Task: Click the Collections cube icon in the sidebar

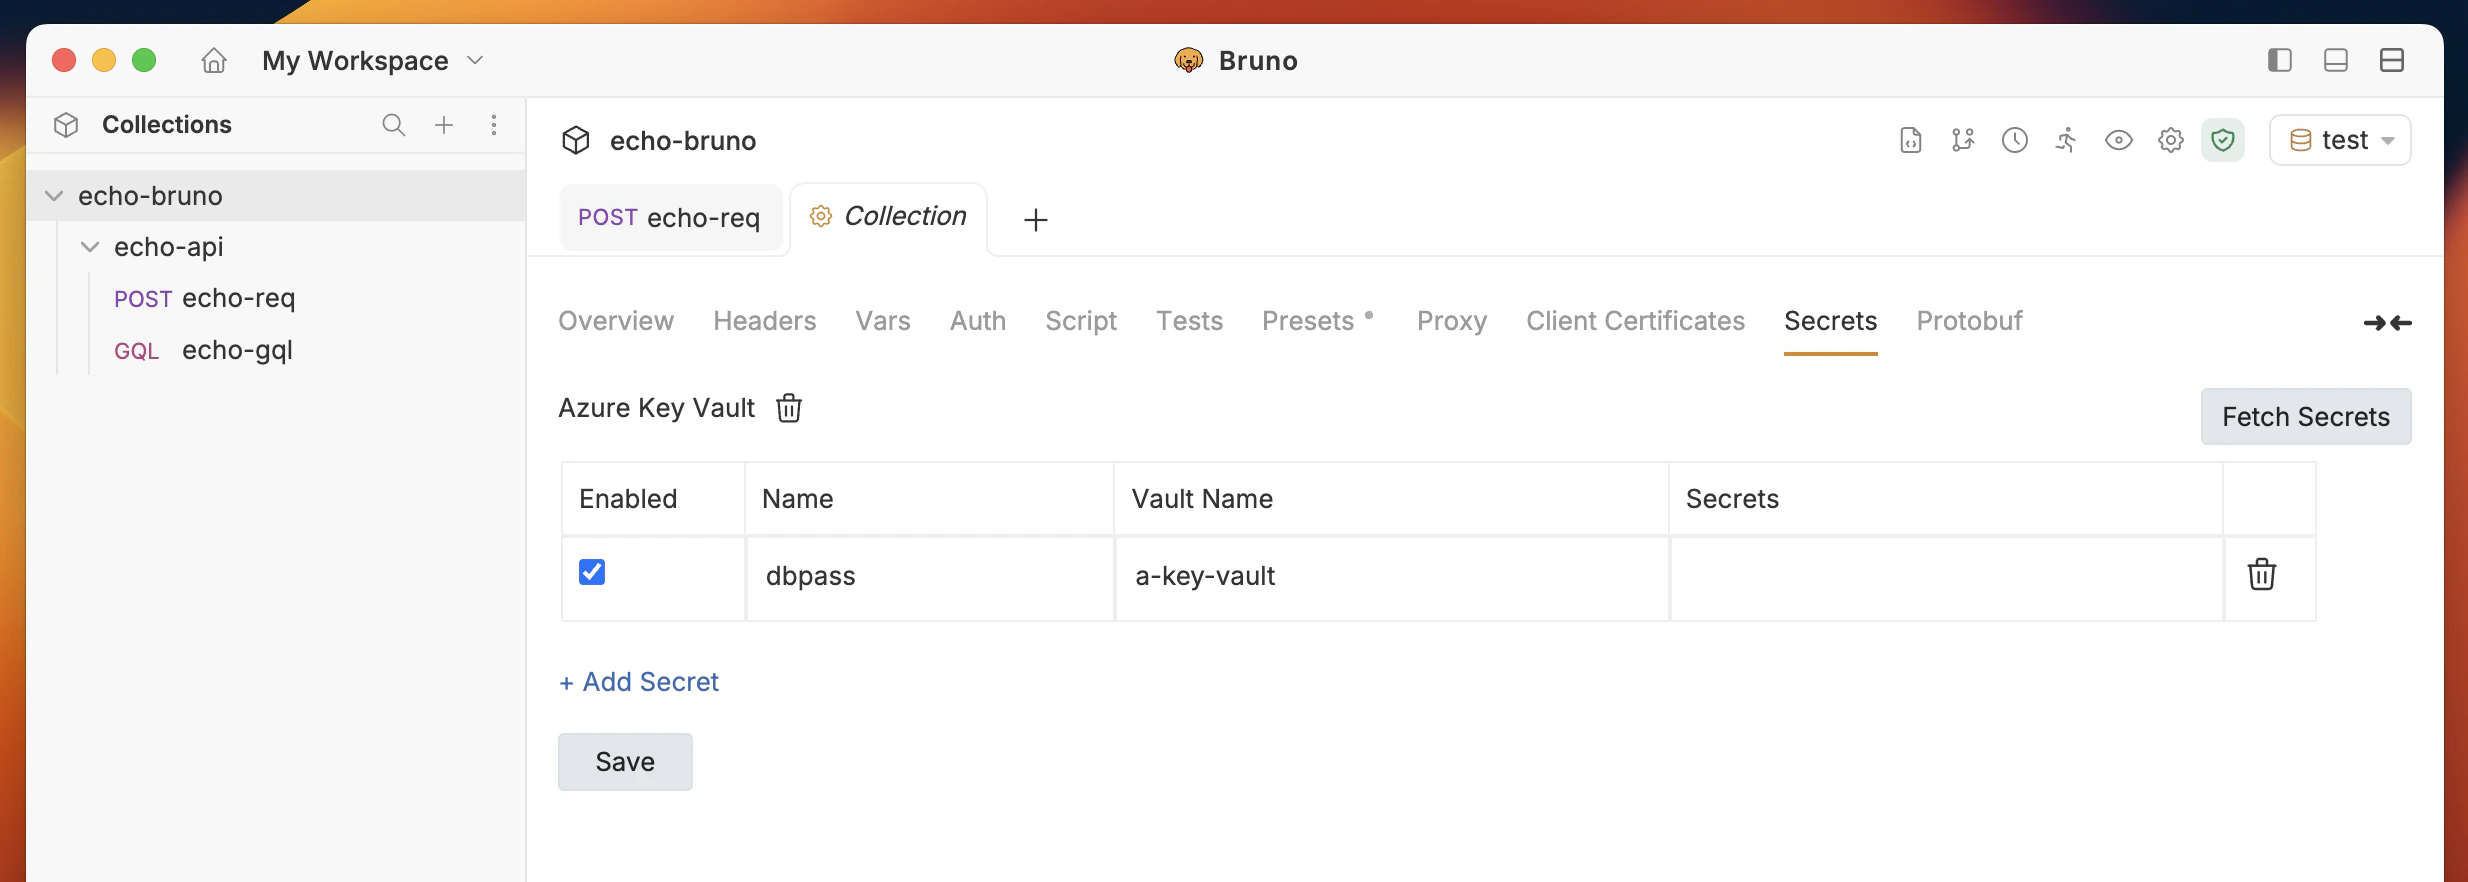Action: pos(66,125)
